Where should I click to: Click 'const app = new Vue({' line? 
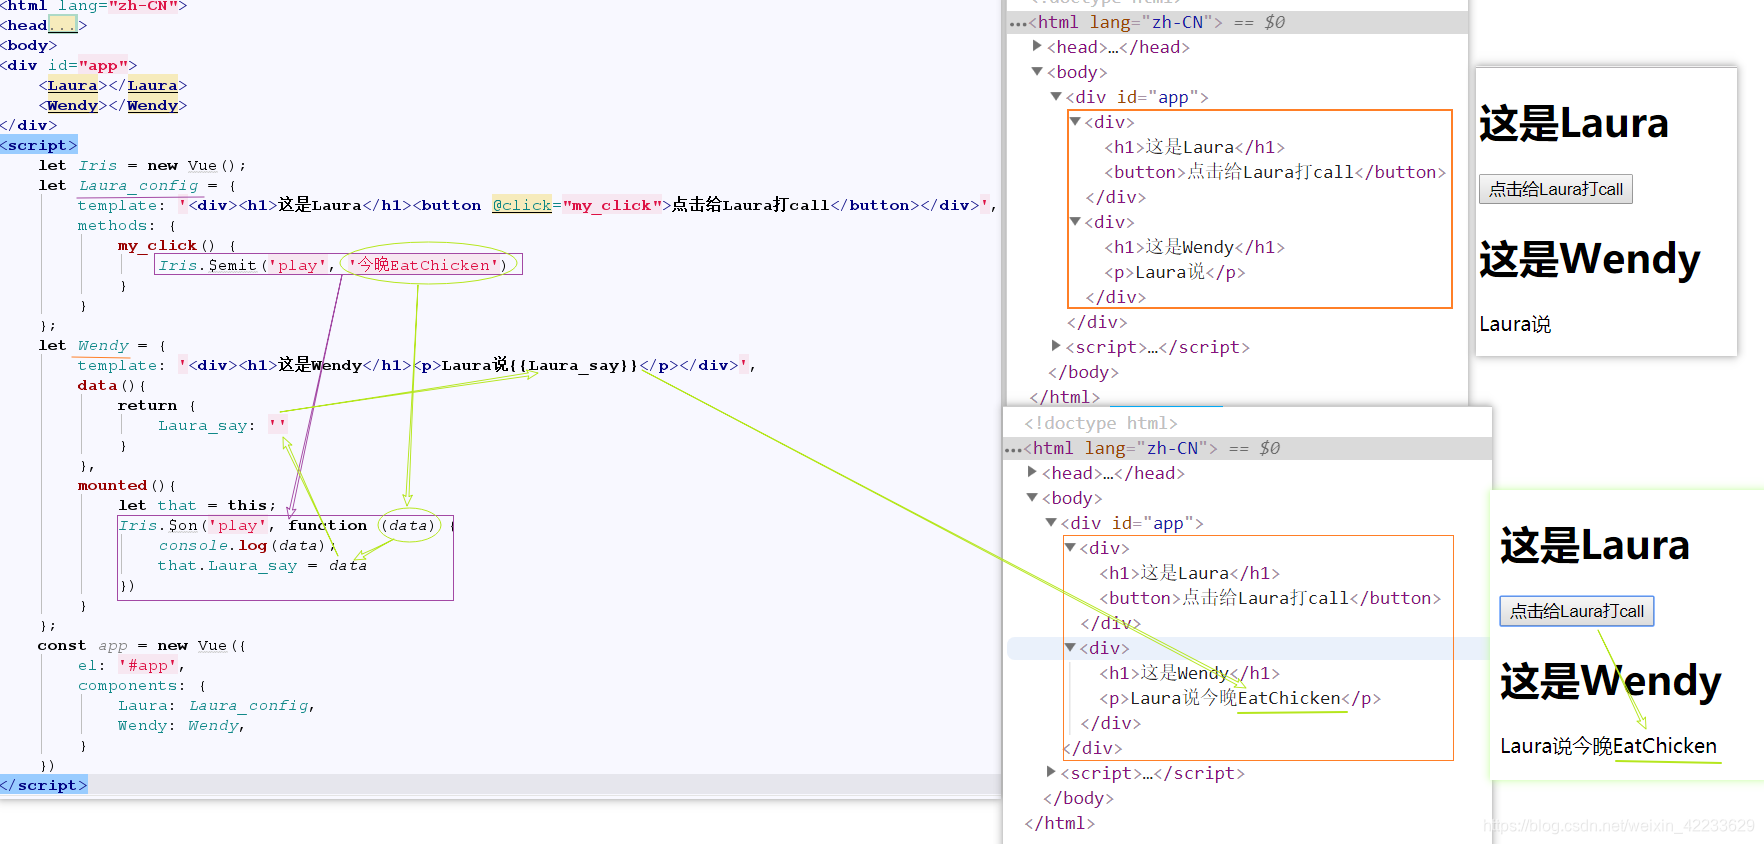[142, 645]
